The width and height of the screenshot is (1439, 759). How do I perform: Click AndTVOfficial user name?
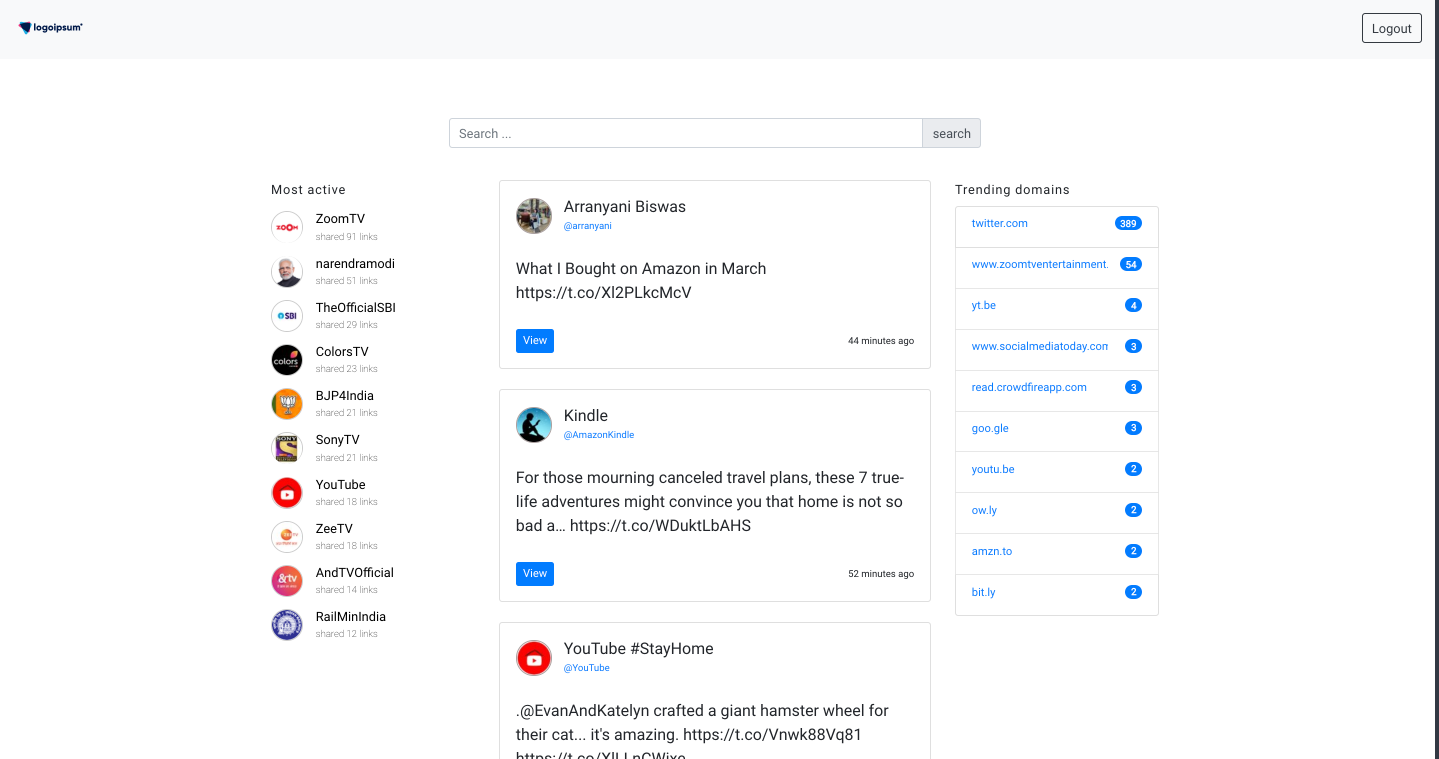(x=355, y=573)
